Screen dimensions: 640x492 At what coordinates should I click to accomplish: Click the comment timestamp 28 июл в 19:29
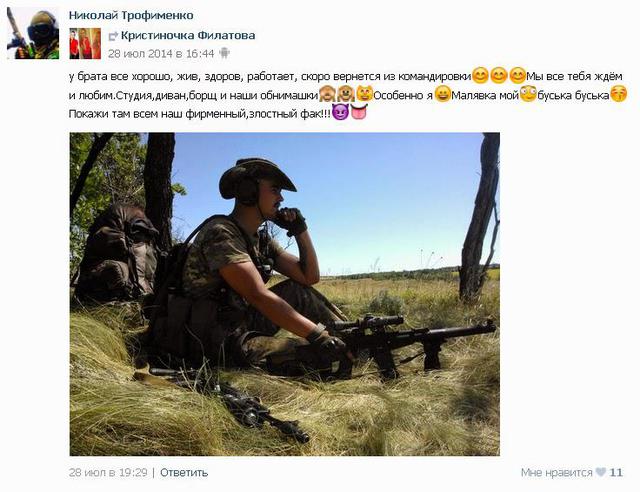click(x=108, y=472)
